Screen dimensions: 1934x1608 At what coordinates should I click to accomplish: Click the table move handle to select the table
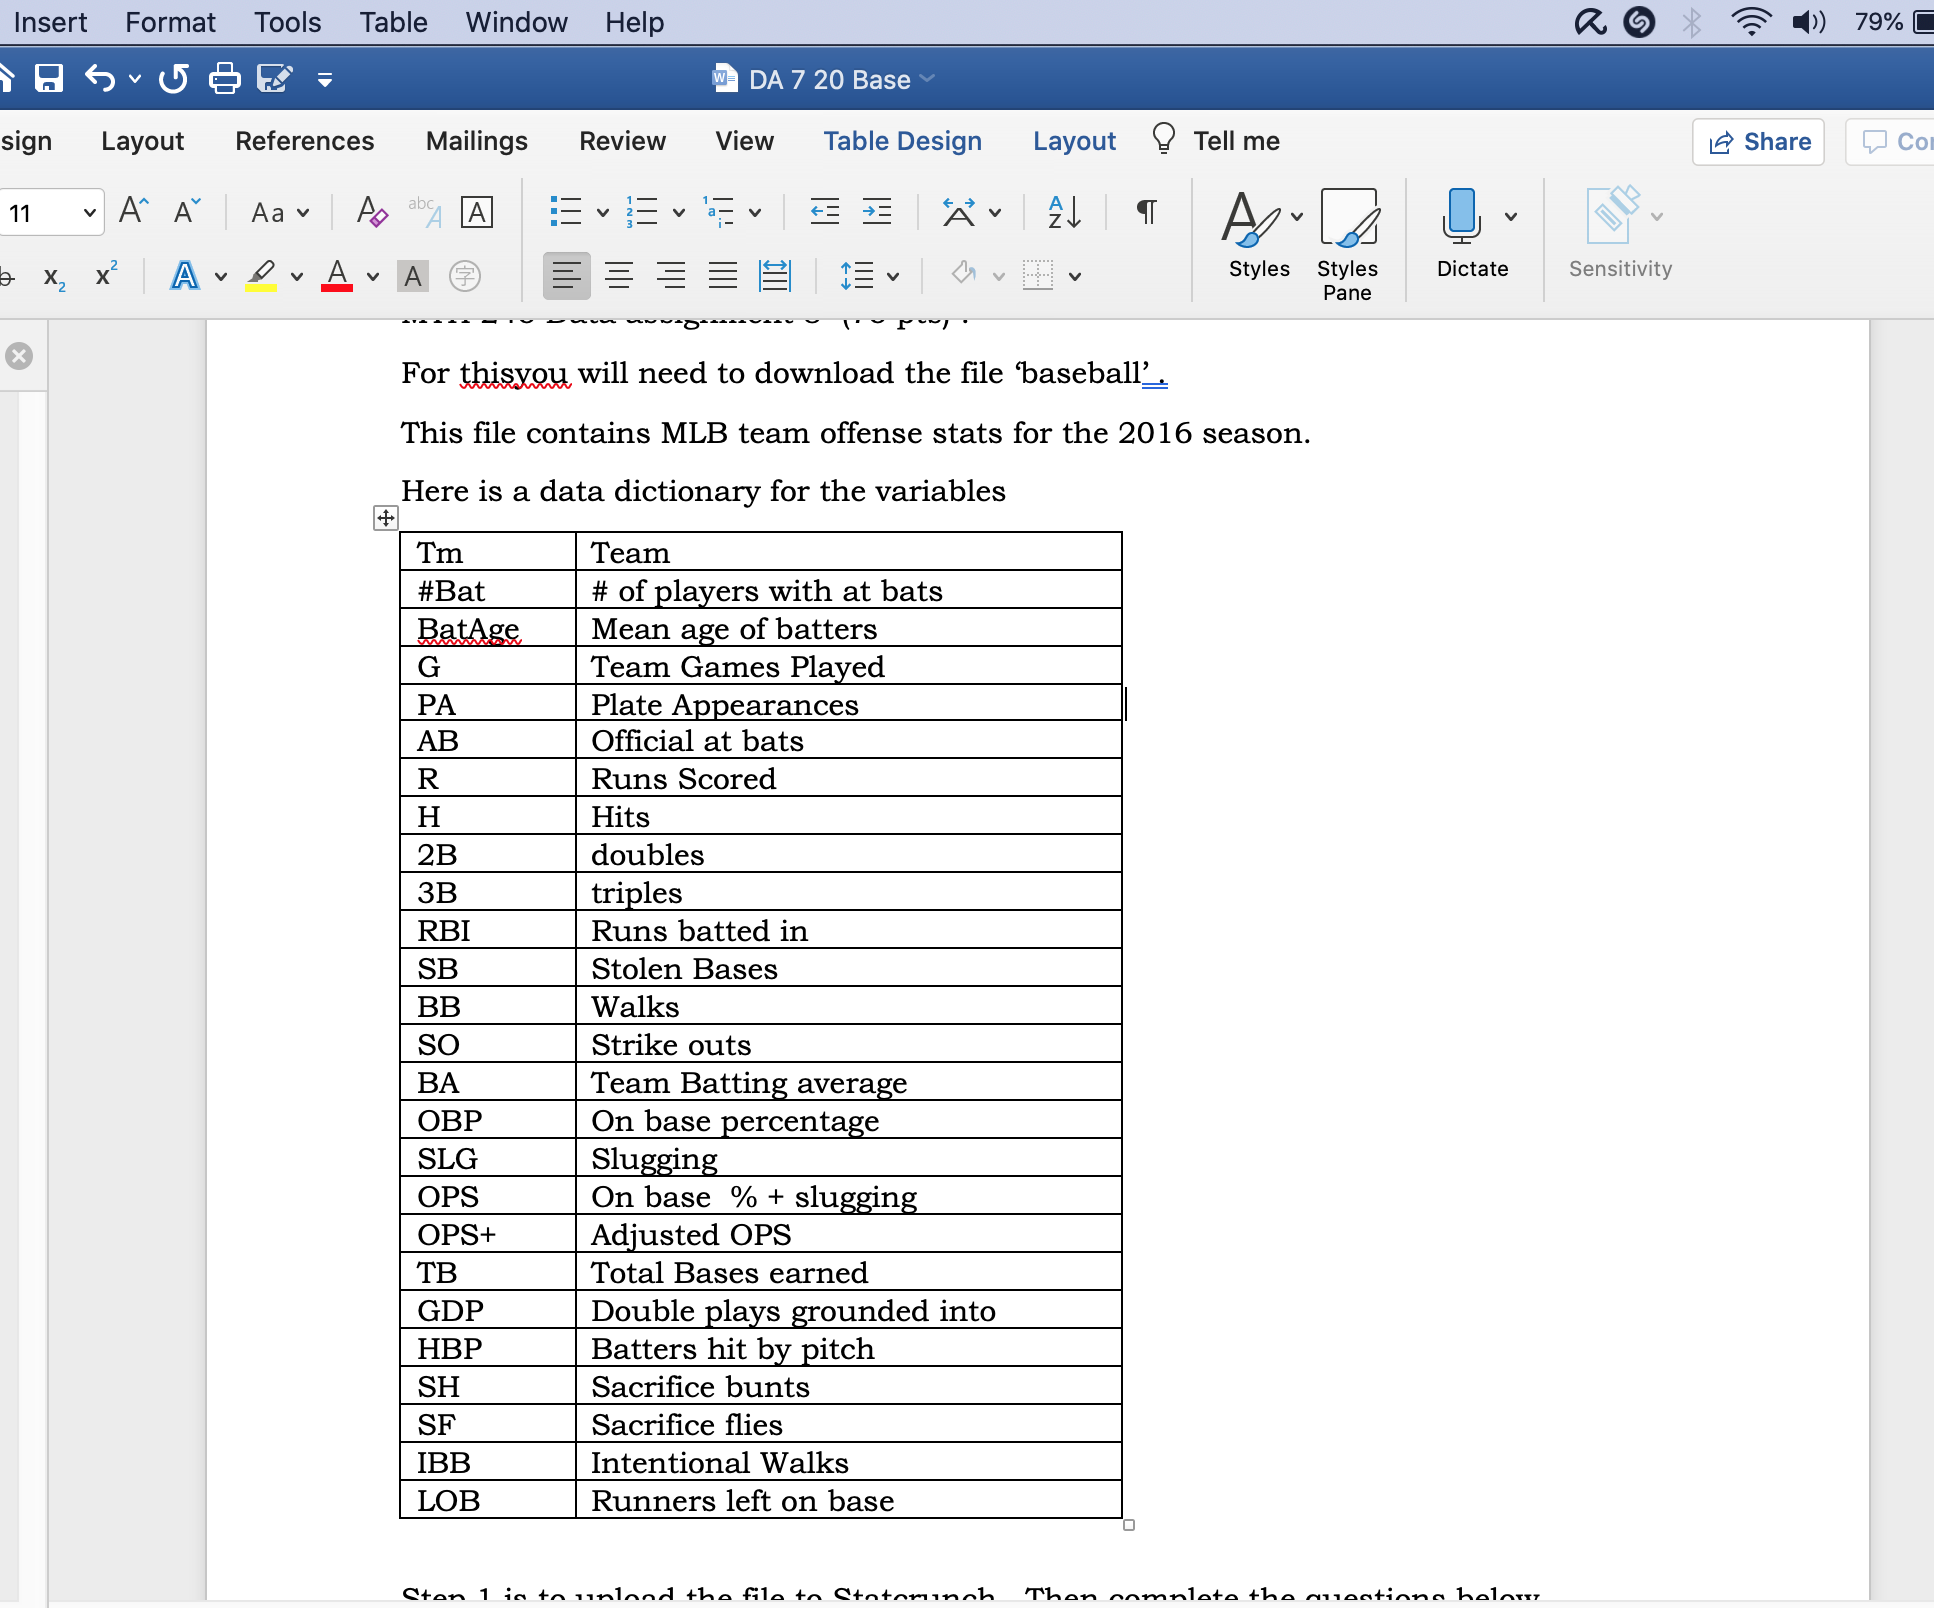click(385, 518)
